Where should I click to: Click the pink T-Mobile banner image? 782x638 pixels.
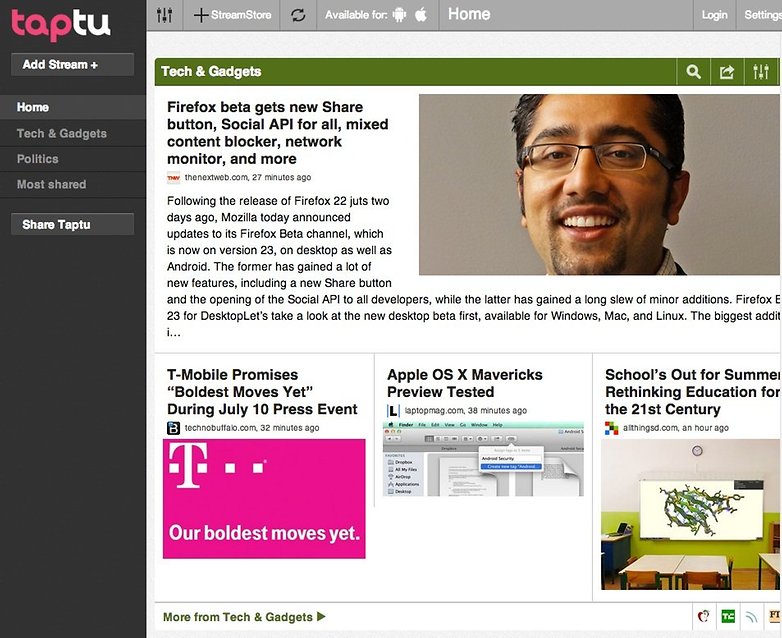pyautogui.click(x=264, y=499)
